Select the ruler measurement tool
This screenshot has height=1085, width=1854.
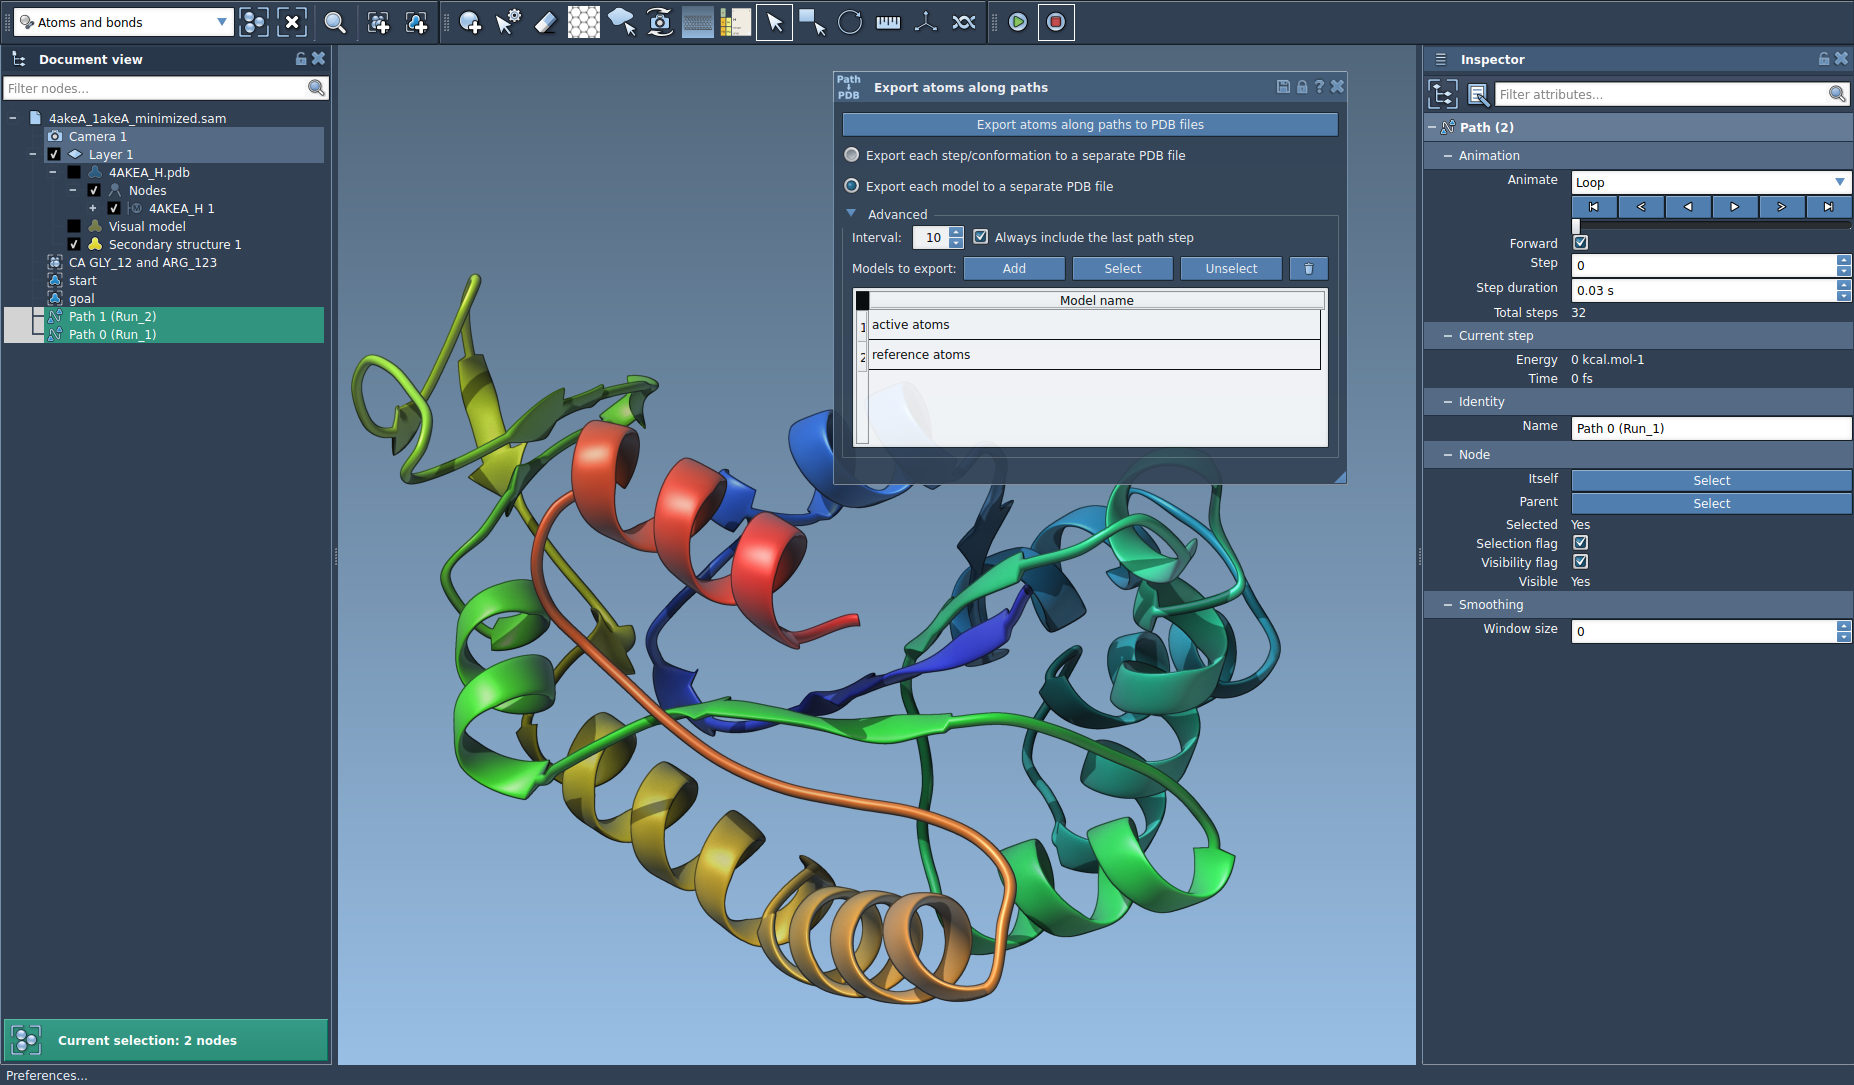coord(888,22)
